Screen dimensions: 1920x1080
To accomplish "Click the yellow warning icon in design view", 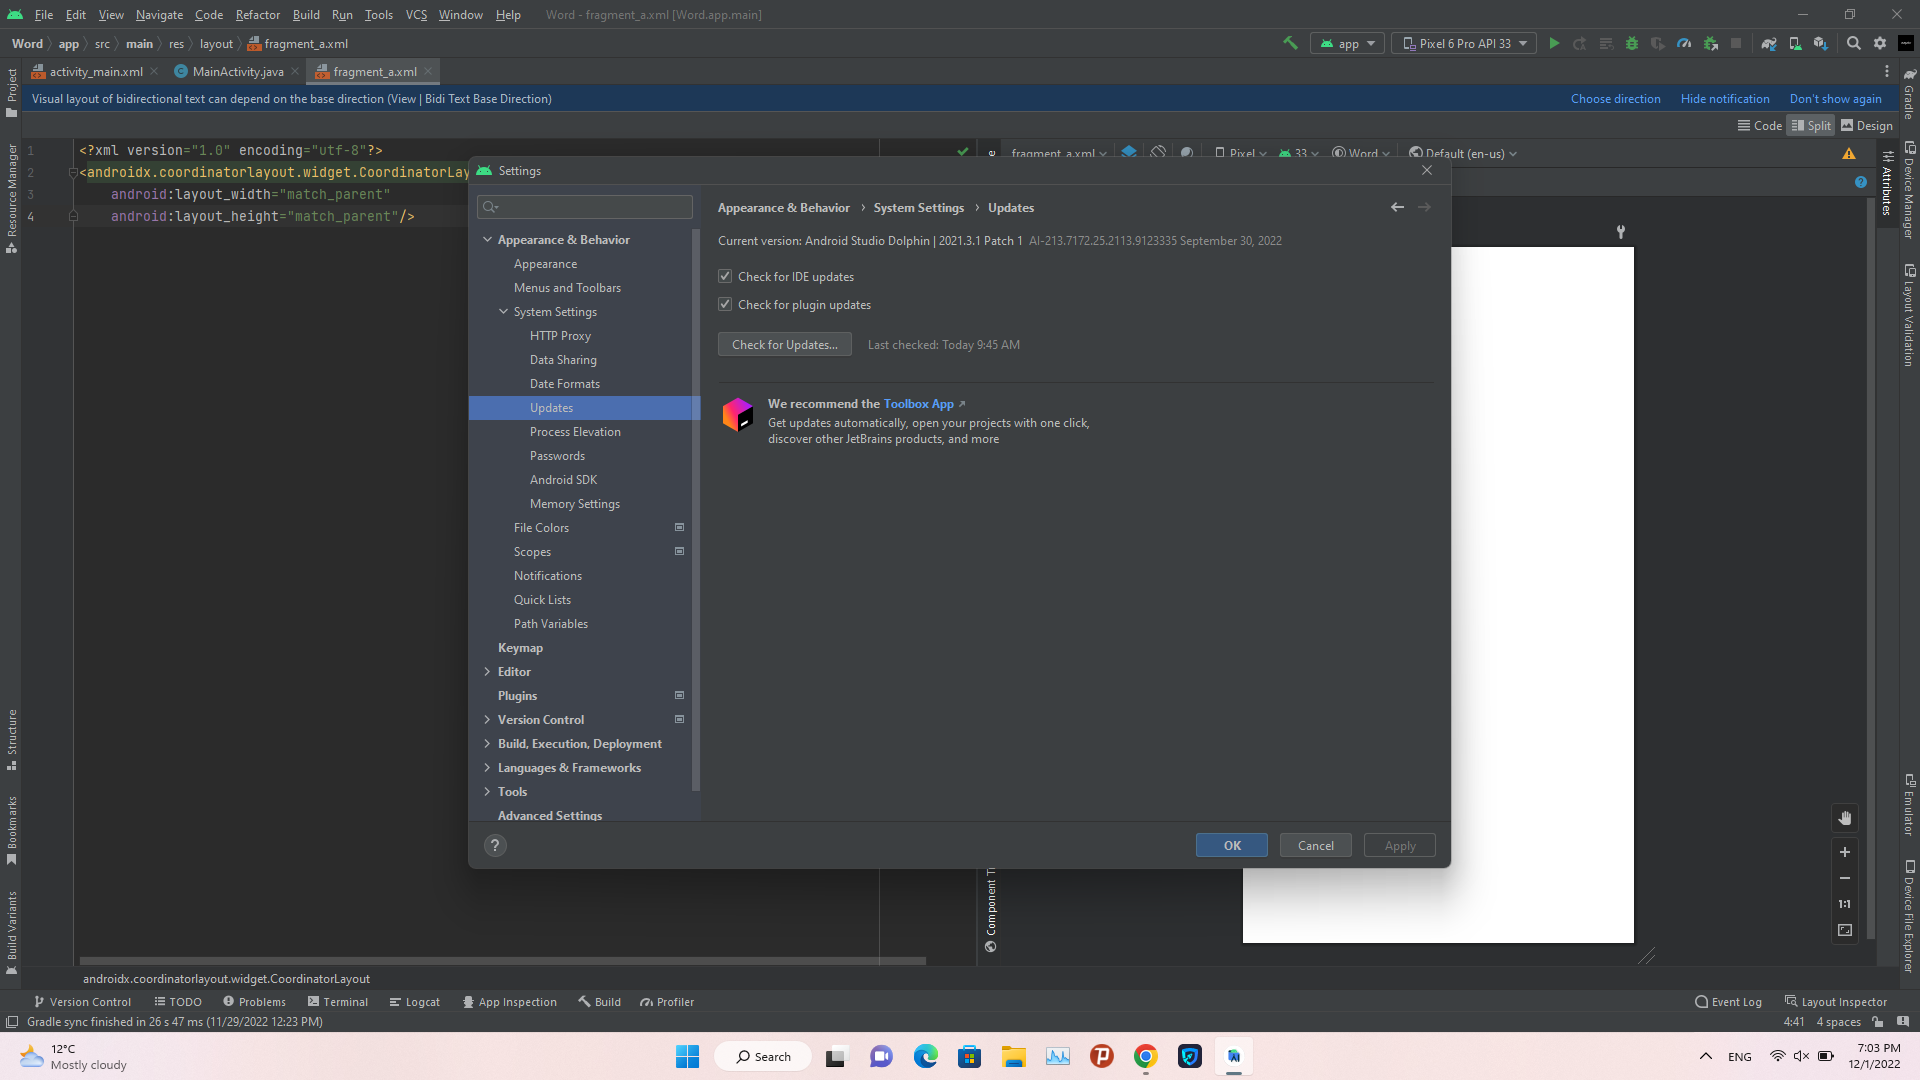I will [1849, 153].
